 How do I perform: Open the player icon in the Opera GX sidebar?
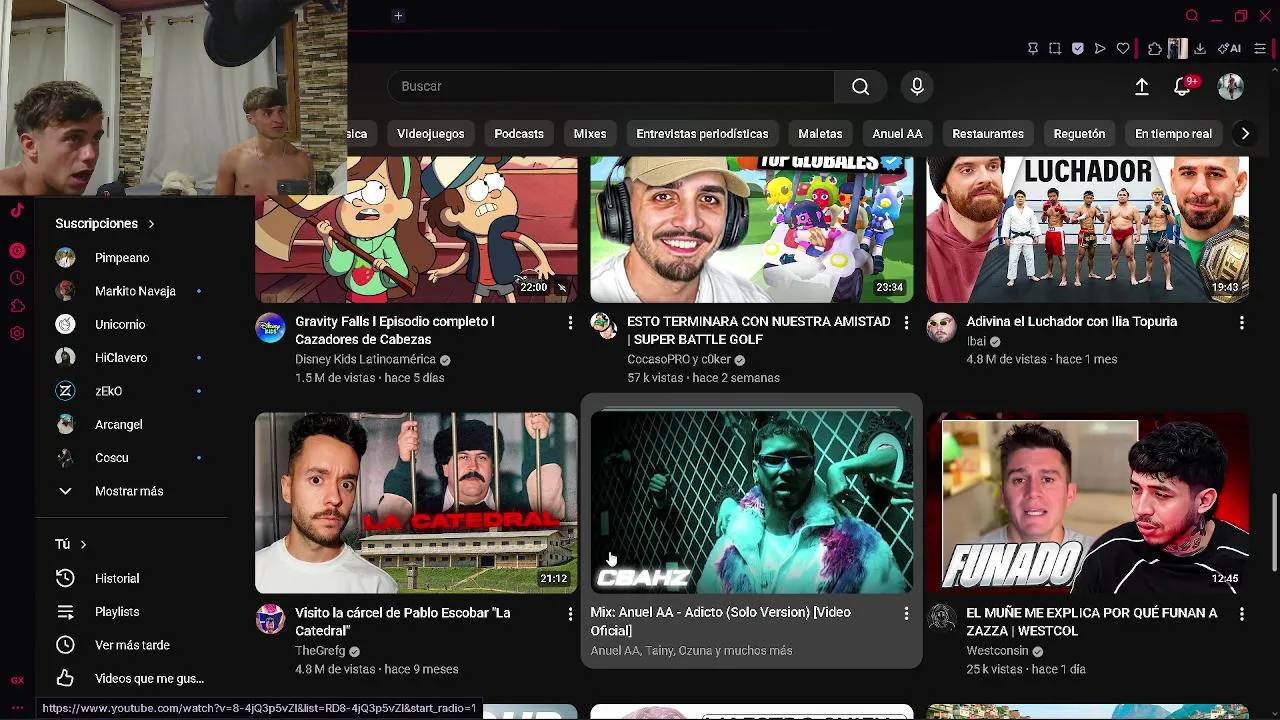(17, 250)
